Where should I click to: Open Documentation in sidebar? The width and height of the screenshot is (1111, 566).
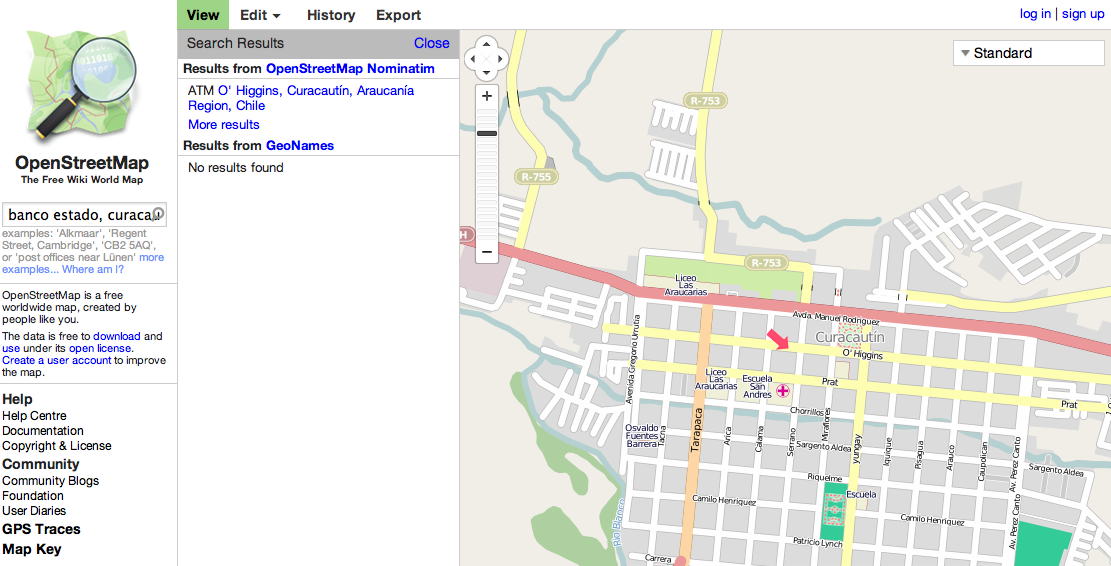tap(43, 431)
